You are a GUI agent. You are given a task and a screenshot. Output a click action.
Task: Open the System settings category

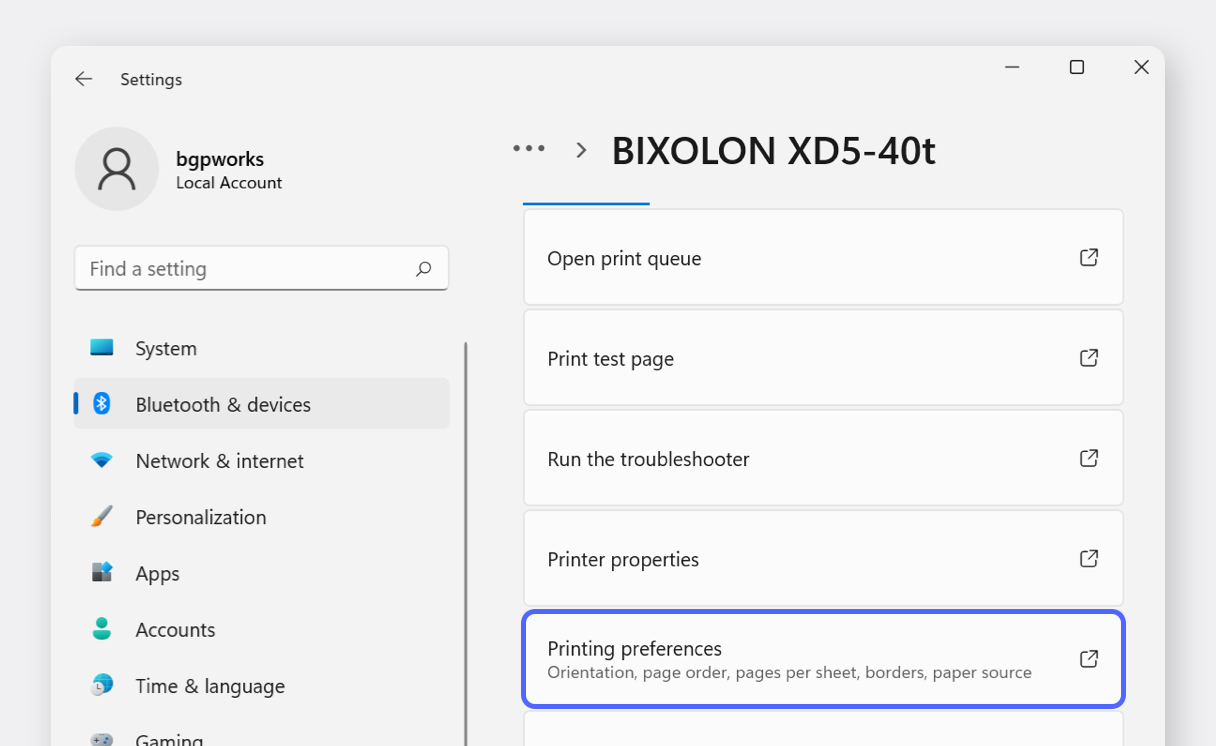pyautogui.click(x=166, y=348)
